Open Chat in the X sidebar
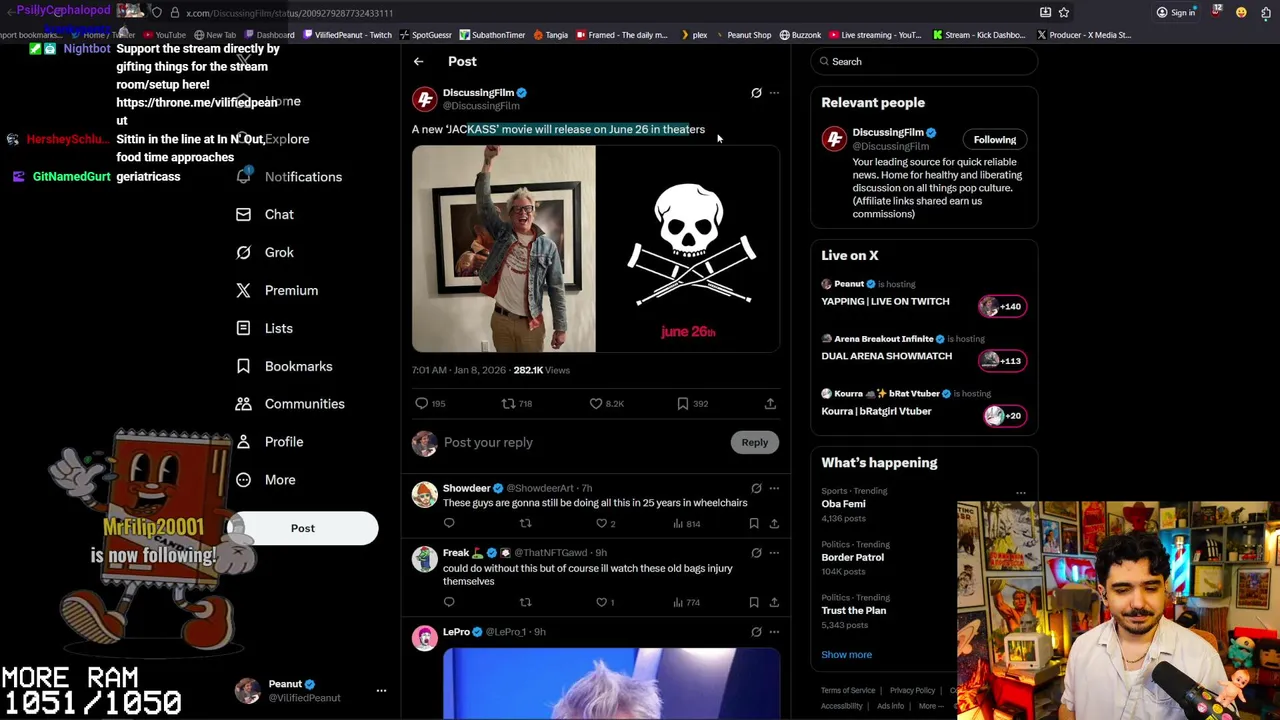Image resolution: width=1280 pixels, height=720 pixels. point(265,215)
